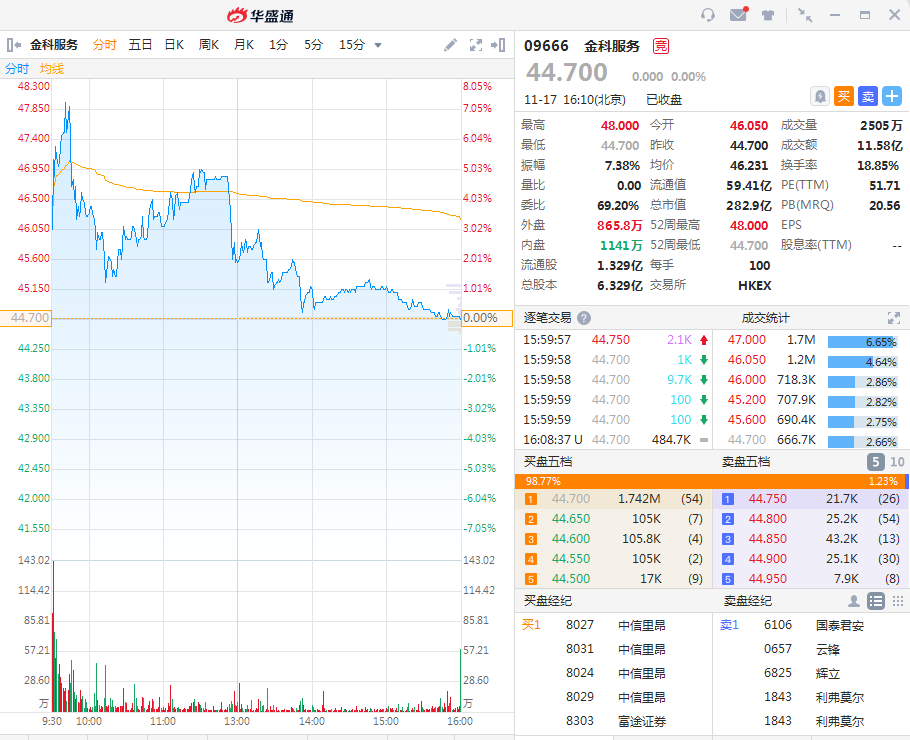Select the 15分 fifteen-minute tab
Screen dimensions: 910x740
click(x=352, y=45)
